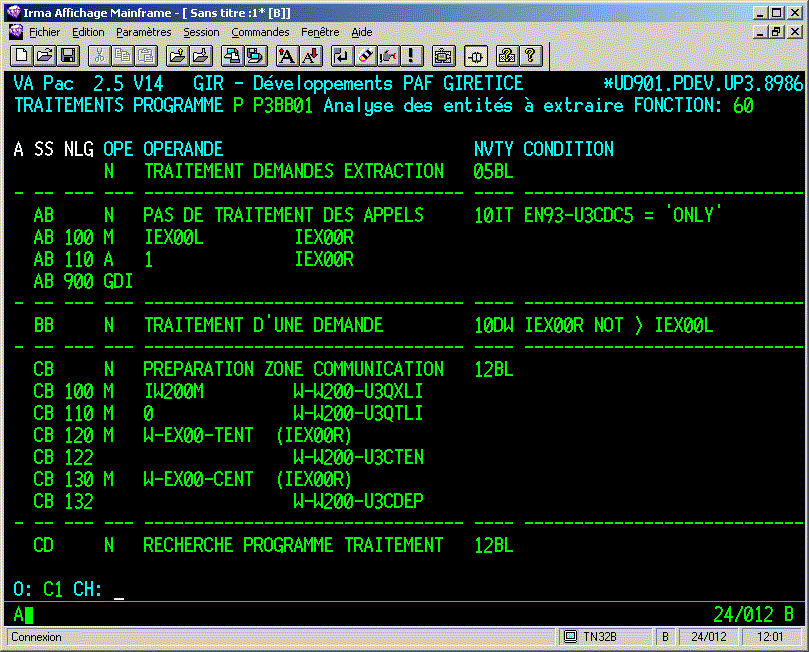Click the keyboard/terminal settings icon

[x=443, y=56]
